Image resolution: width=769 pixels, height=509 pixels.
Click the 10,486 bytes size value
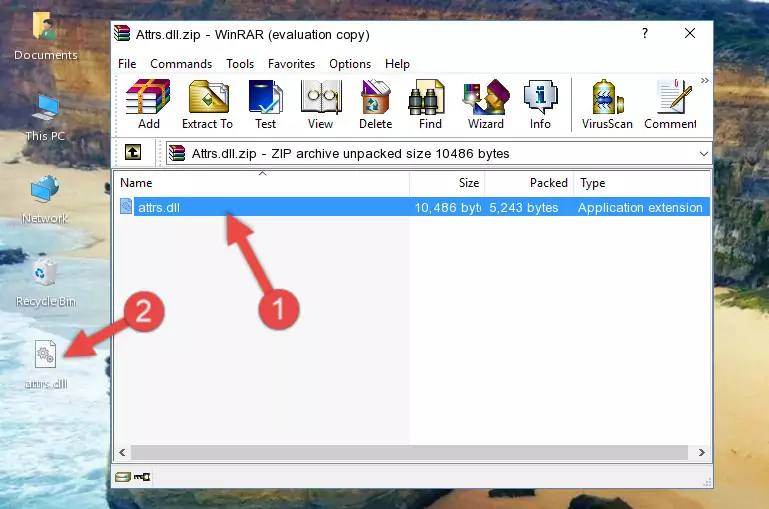tap(447, 207)
